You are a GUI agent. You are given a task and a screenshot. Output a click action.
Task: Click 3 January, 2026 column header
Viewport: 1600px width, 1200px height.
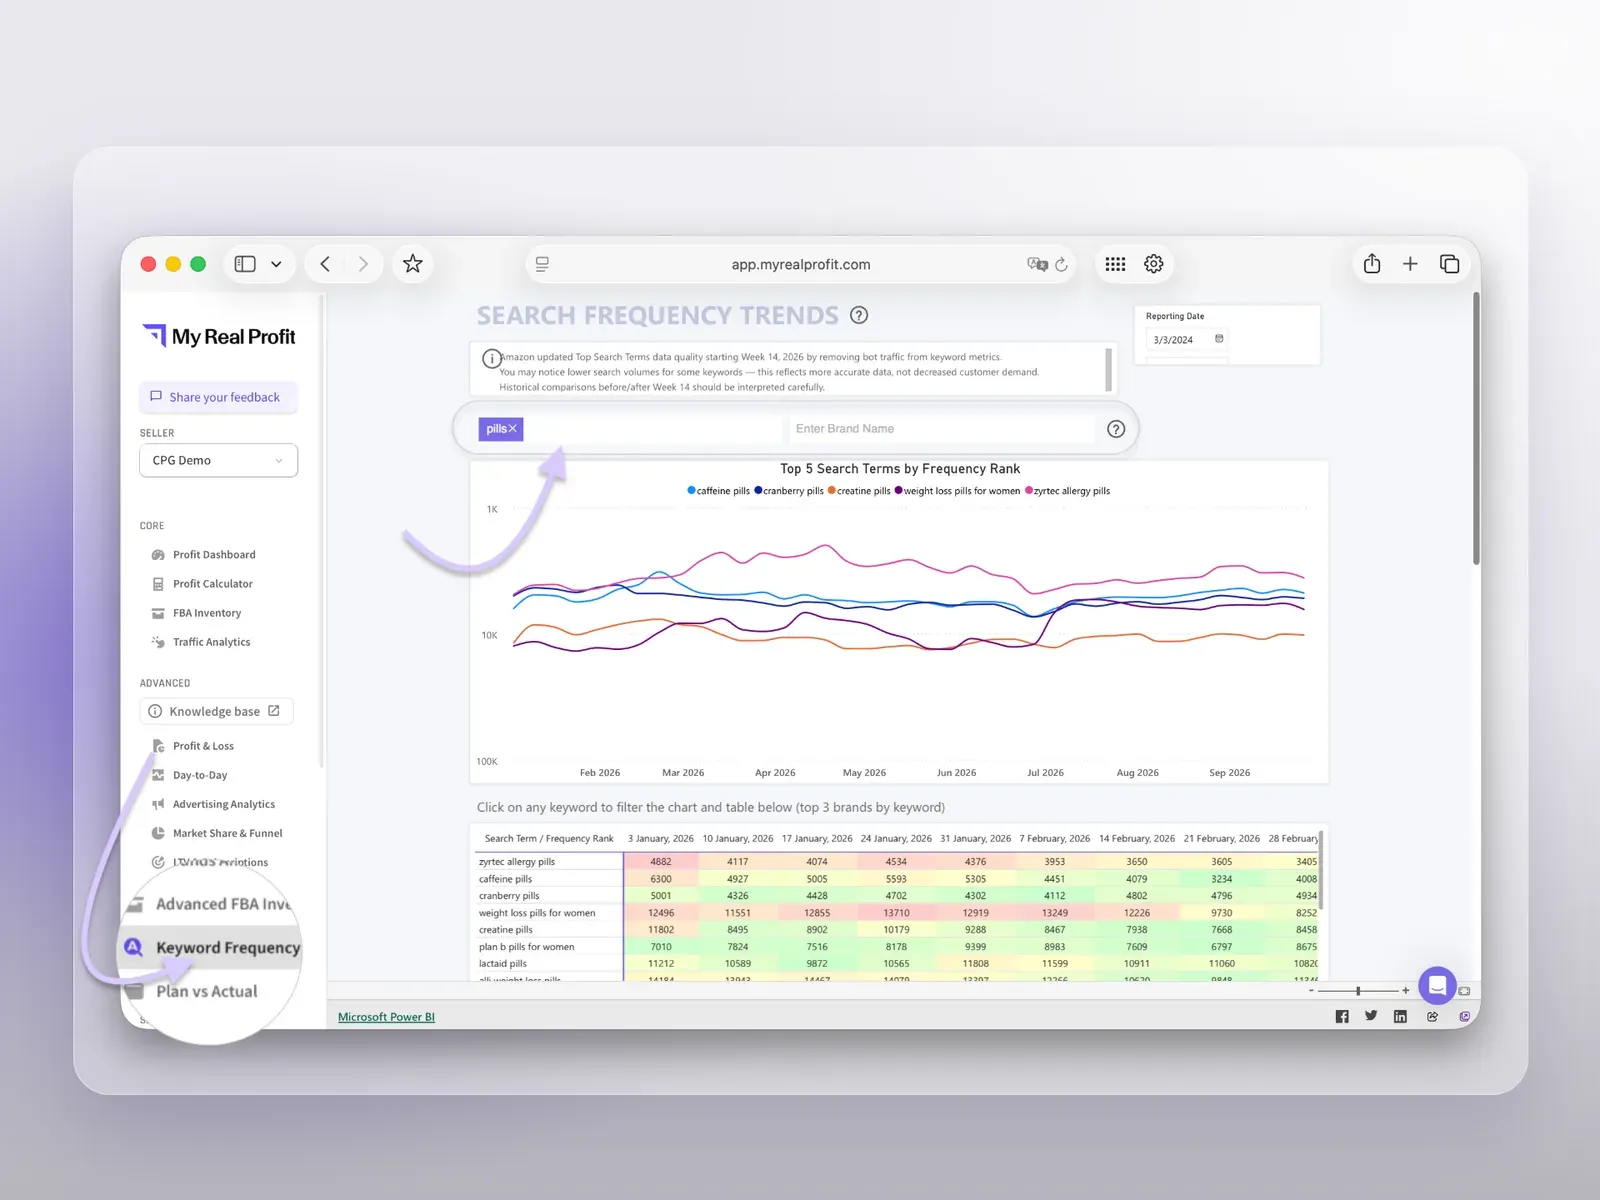tap(660, 839)
